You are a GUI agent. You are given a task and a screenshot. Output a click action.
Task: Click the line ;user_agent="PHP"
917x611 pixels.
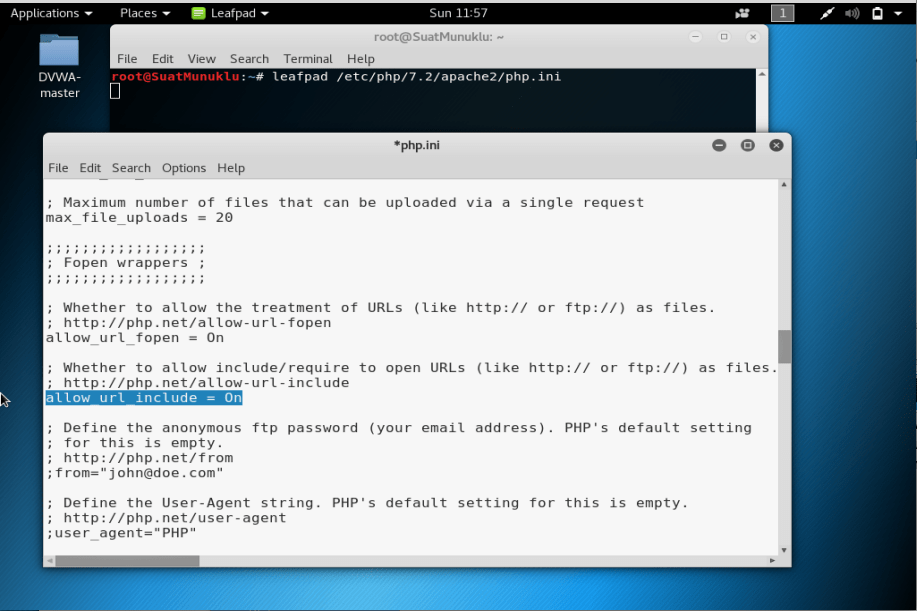(x=121, y=533)
